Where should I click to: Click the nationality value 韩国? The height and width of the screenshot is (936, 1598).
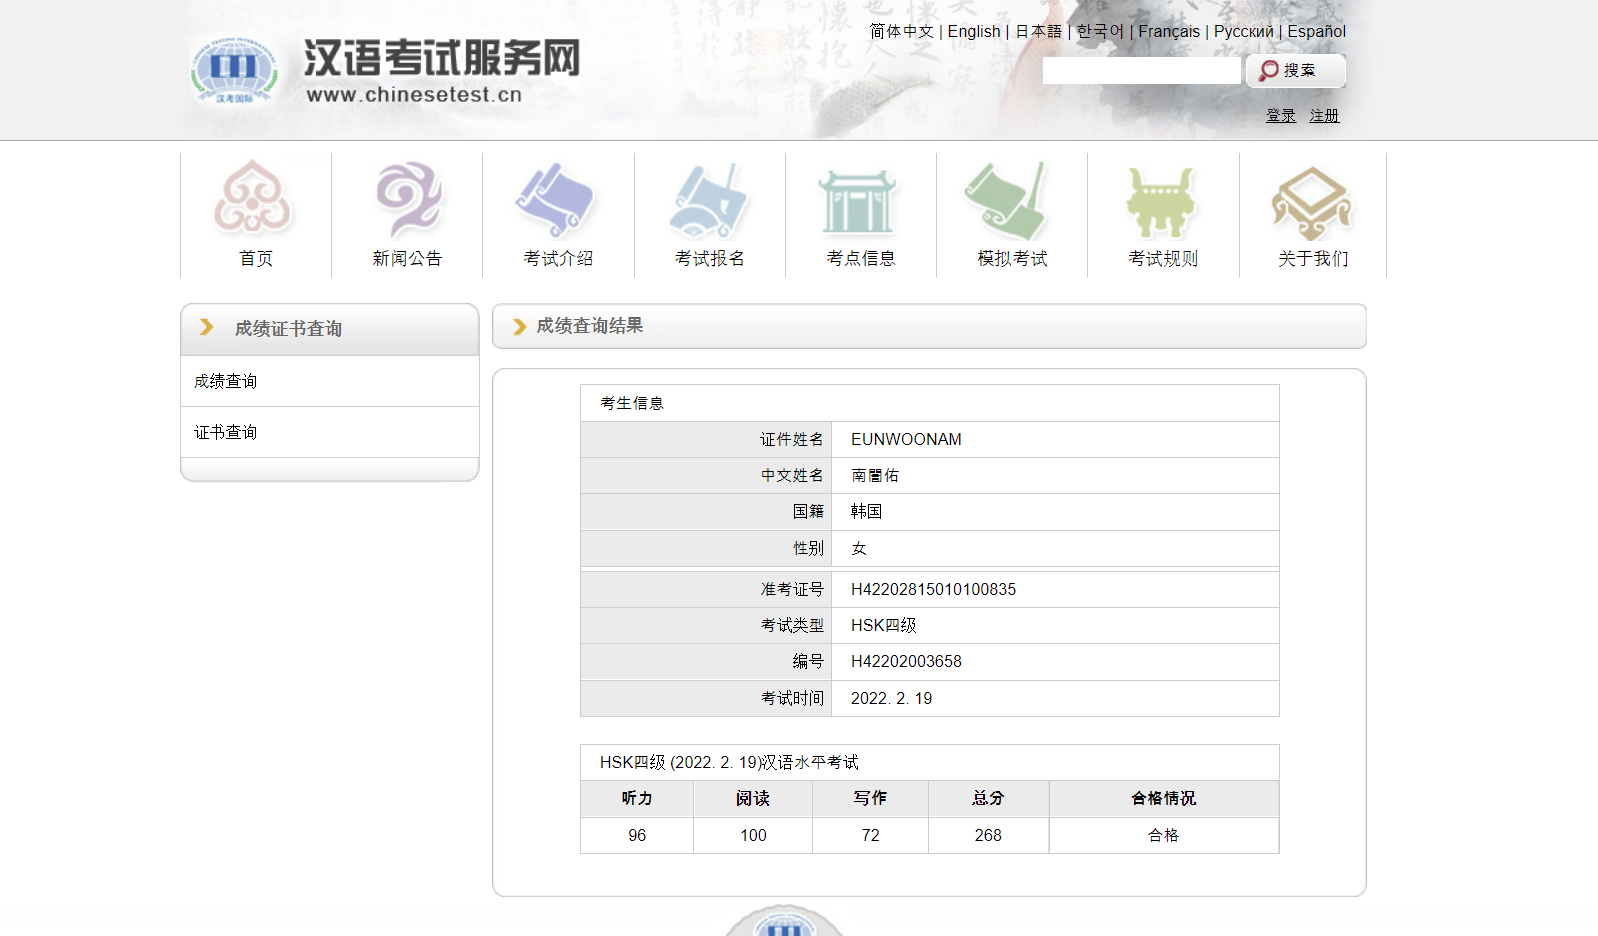pyautogui.click(x=866, y=511)
